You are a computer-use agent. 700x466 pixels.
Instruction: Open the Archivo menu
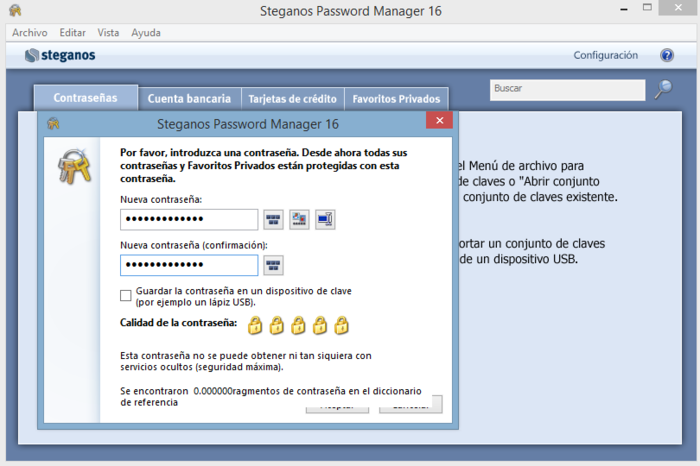coord(29,33)
